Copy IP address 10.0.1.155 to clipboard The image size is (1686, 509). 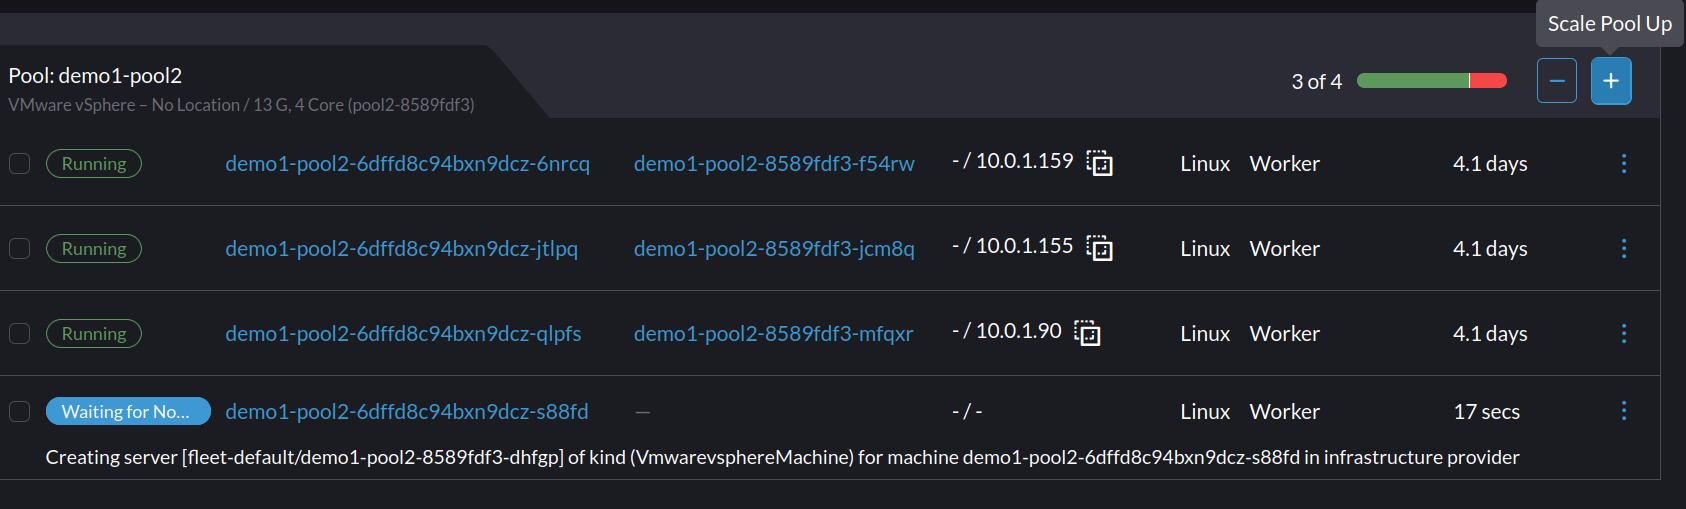(x=1100, y=248)
